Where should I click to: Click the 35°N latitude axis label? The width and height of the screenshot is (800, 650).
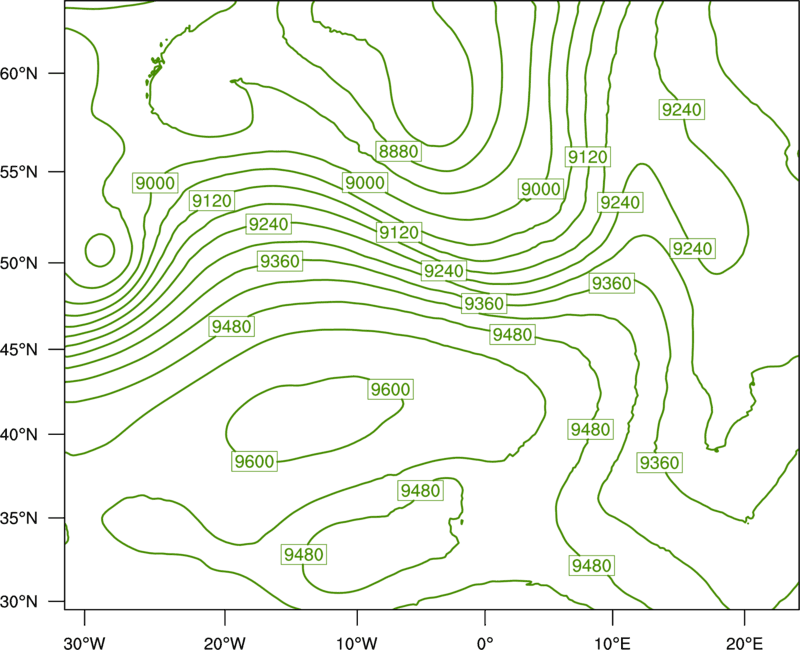[x=19, y=518]
